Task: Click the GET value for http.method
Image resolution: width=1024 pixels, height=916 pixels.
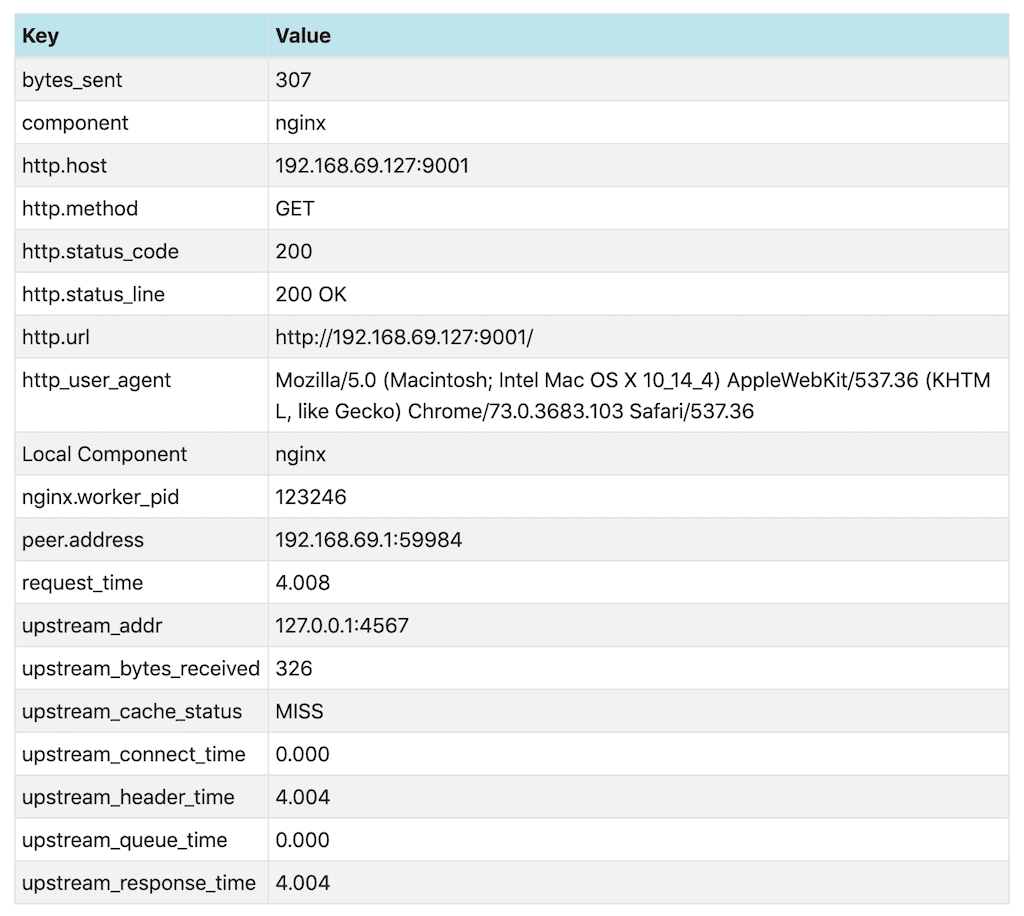Action: (x=295, y=209)
